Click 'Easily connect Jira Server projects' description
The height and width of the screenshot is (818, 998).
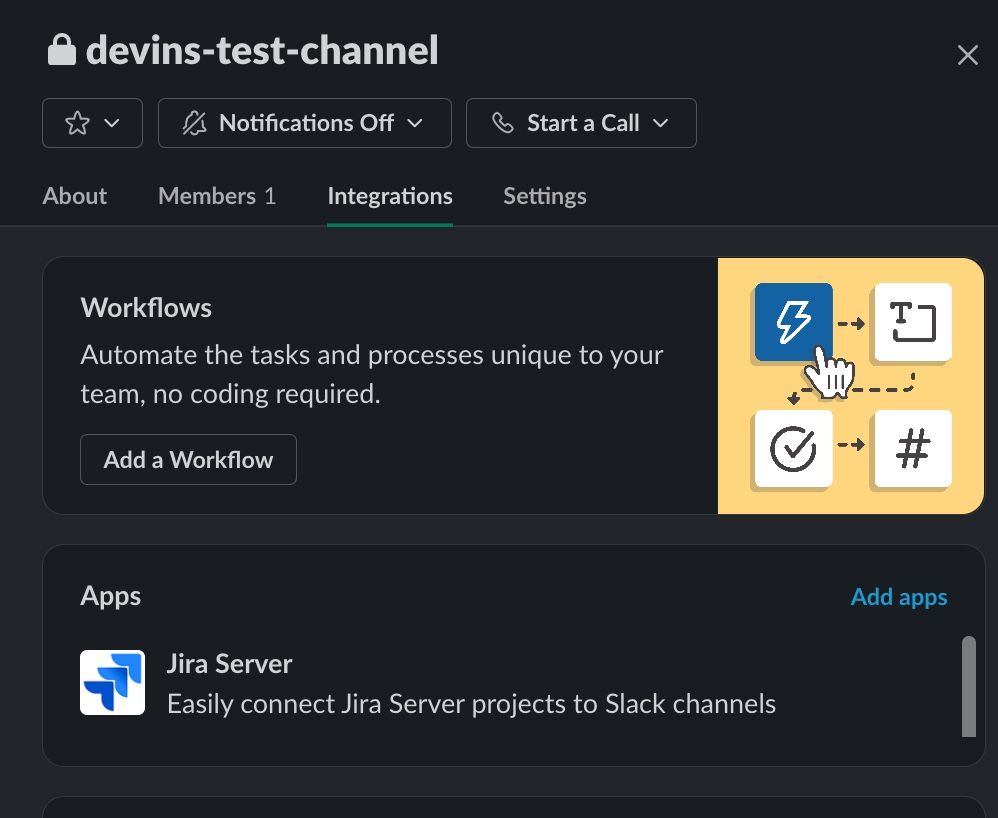(x=471, y=704)
